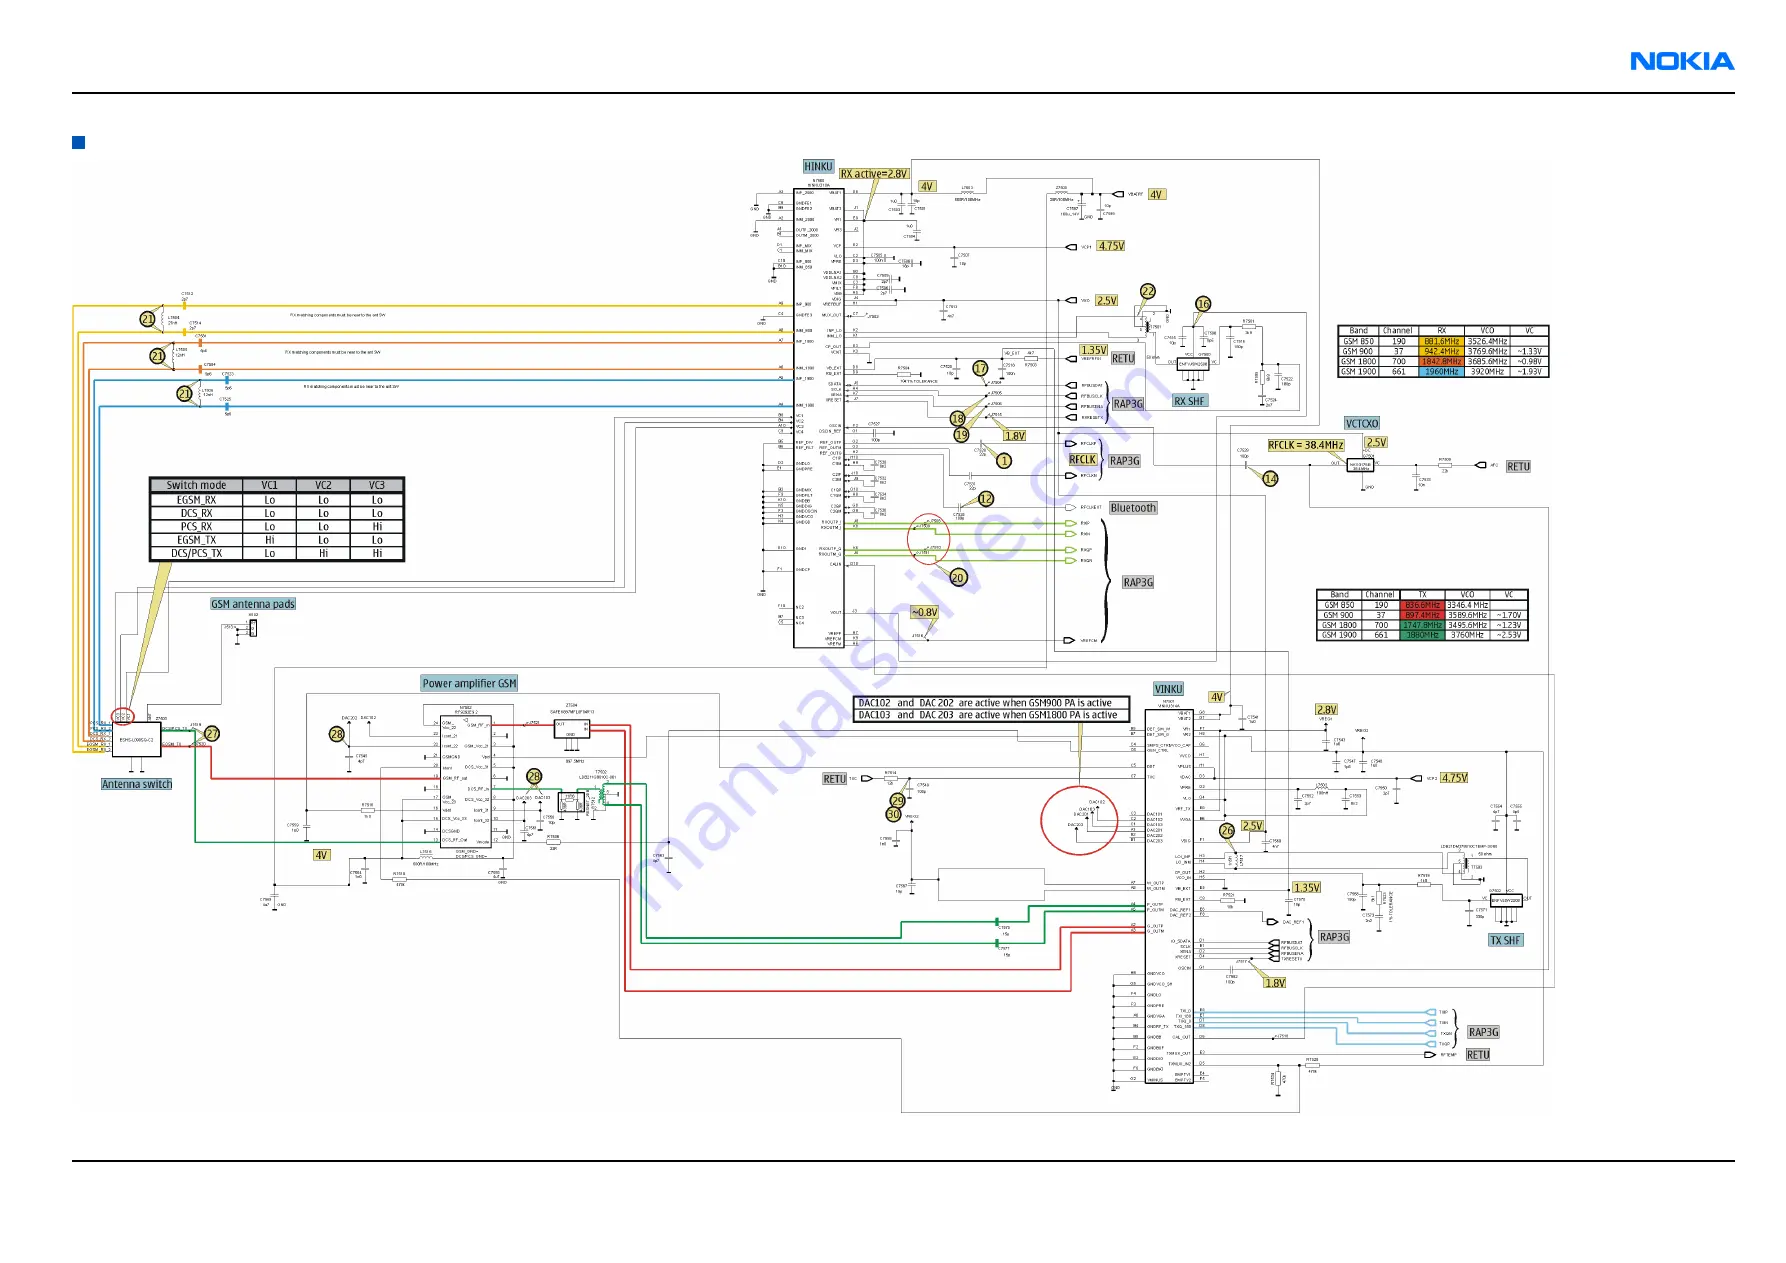The image size is (1786, 1263).
Task: Click the orange 881.6MHz RX cell
Action: point(1441,341)
